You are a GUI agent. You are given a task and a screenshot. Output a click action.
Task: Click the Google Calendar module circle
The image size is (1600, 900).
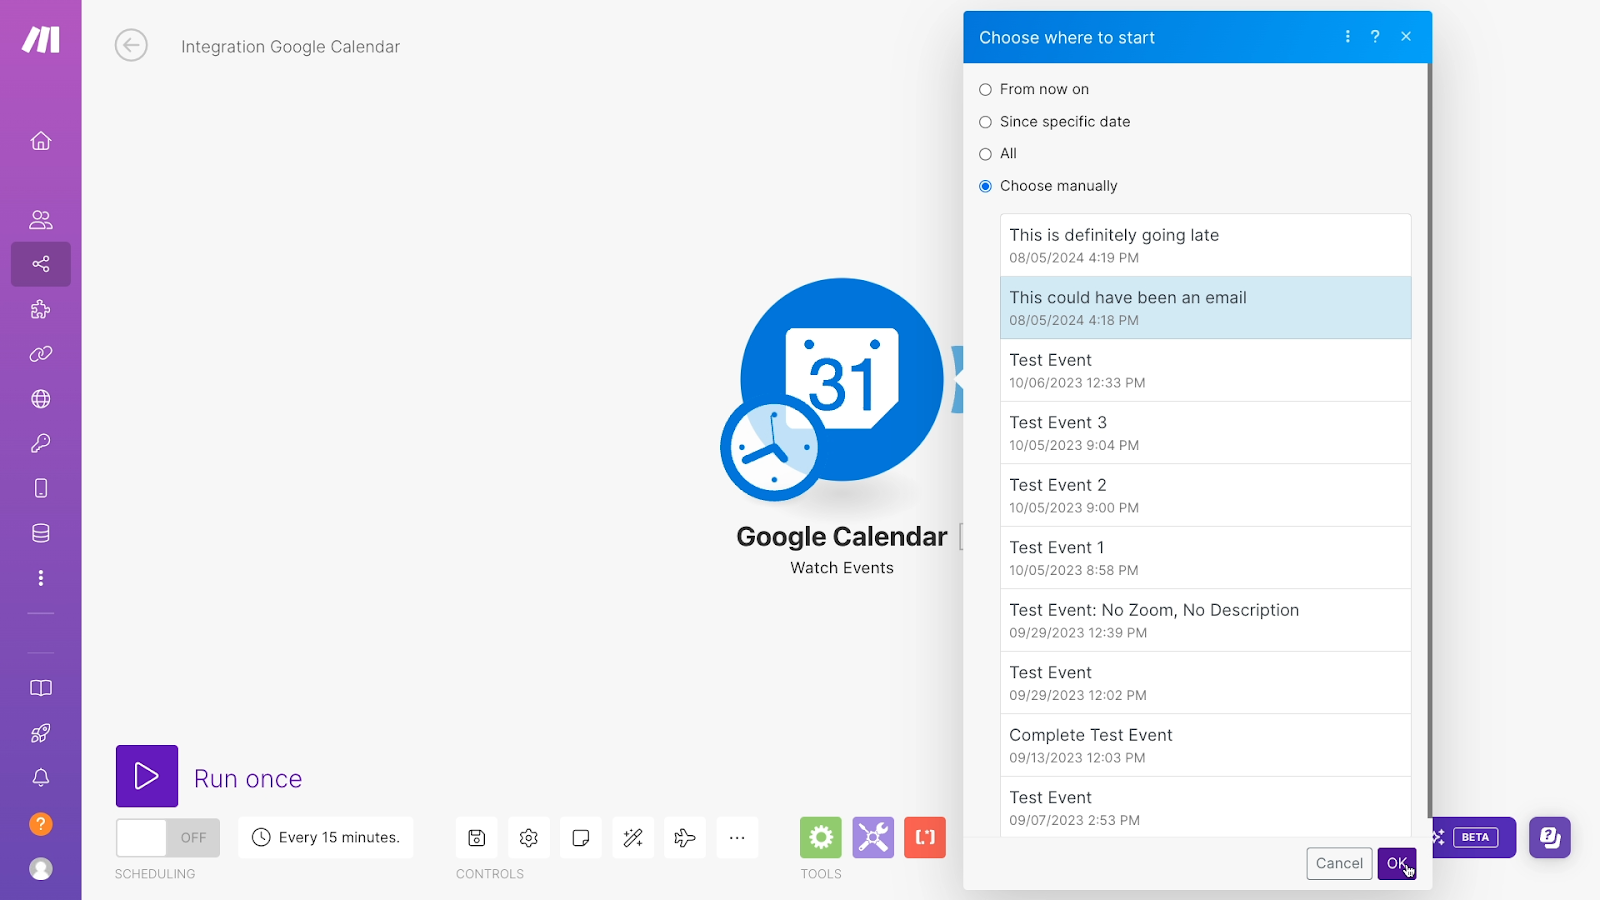(842, 380)
